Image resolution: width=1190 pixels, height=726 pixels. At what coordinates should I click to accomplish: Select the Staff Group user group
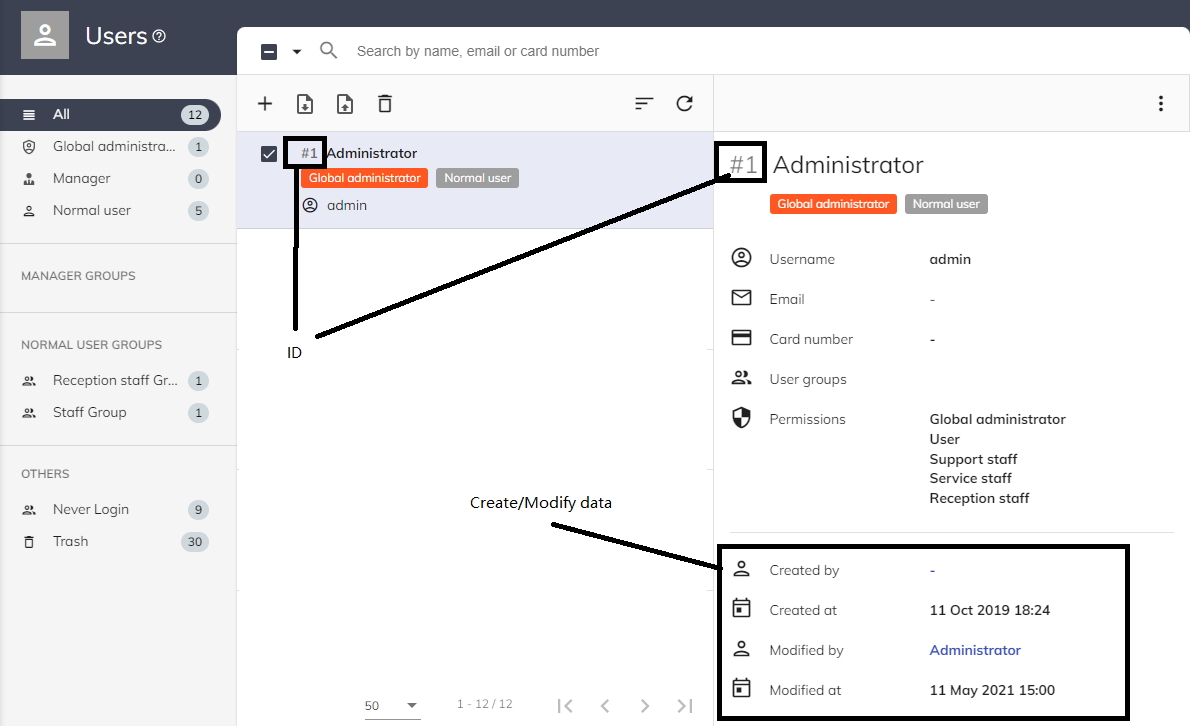click(90, 413)
